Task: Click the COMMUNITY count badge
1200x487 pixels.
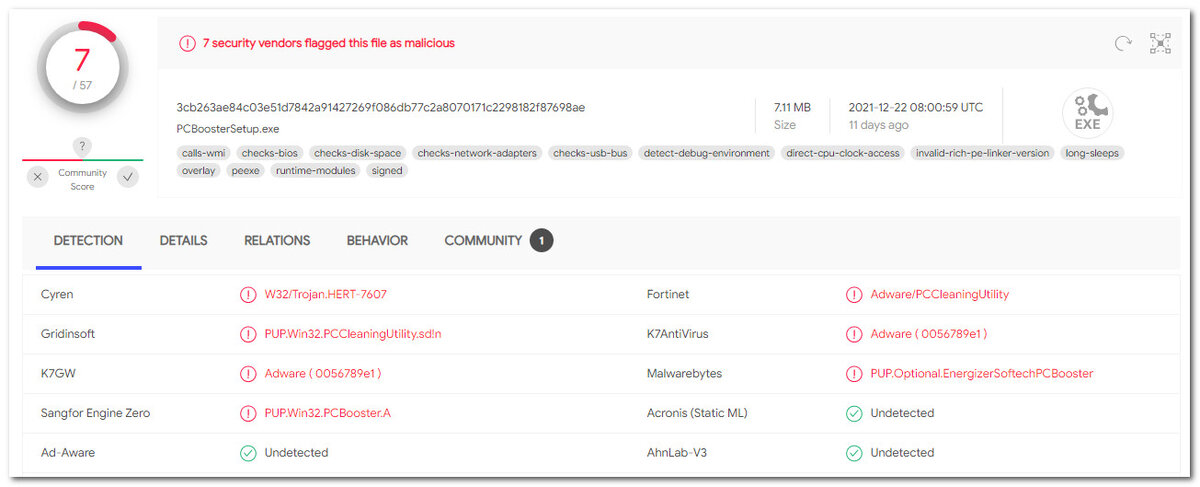Action: click(x=541, y=241)
